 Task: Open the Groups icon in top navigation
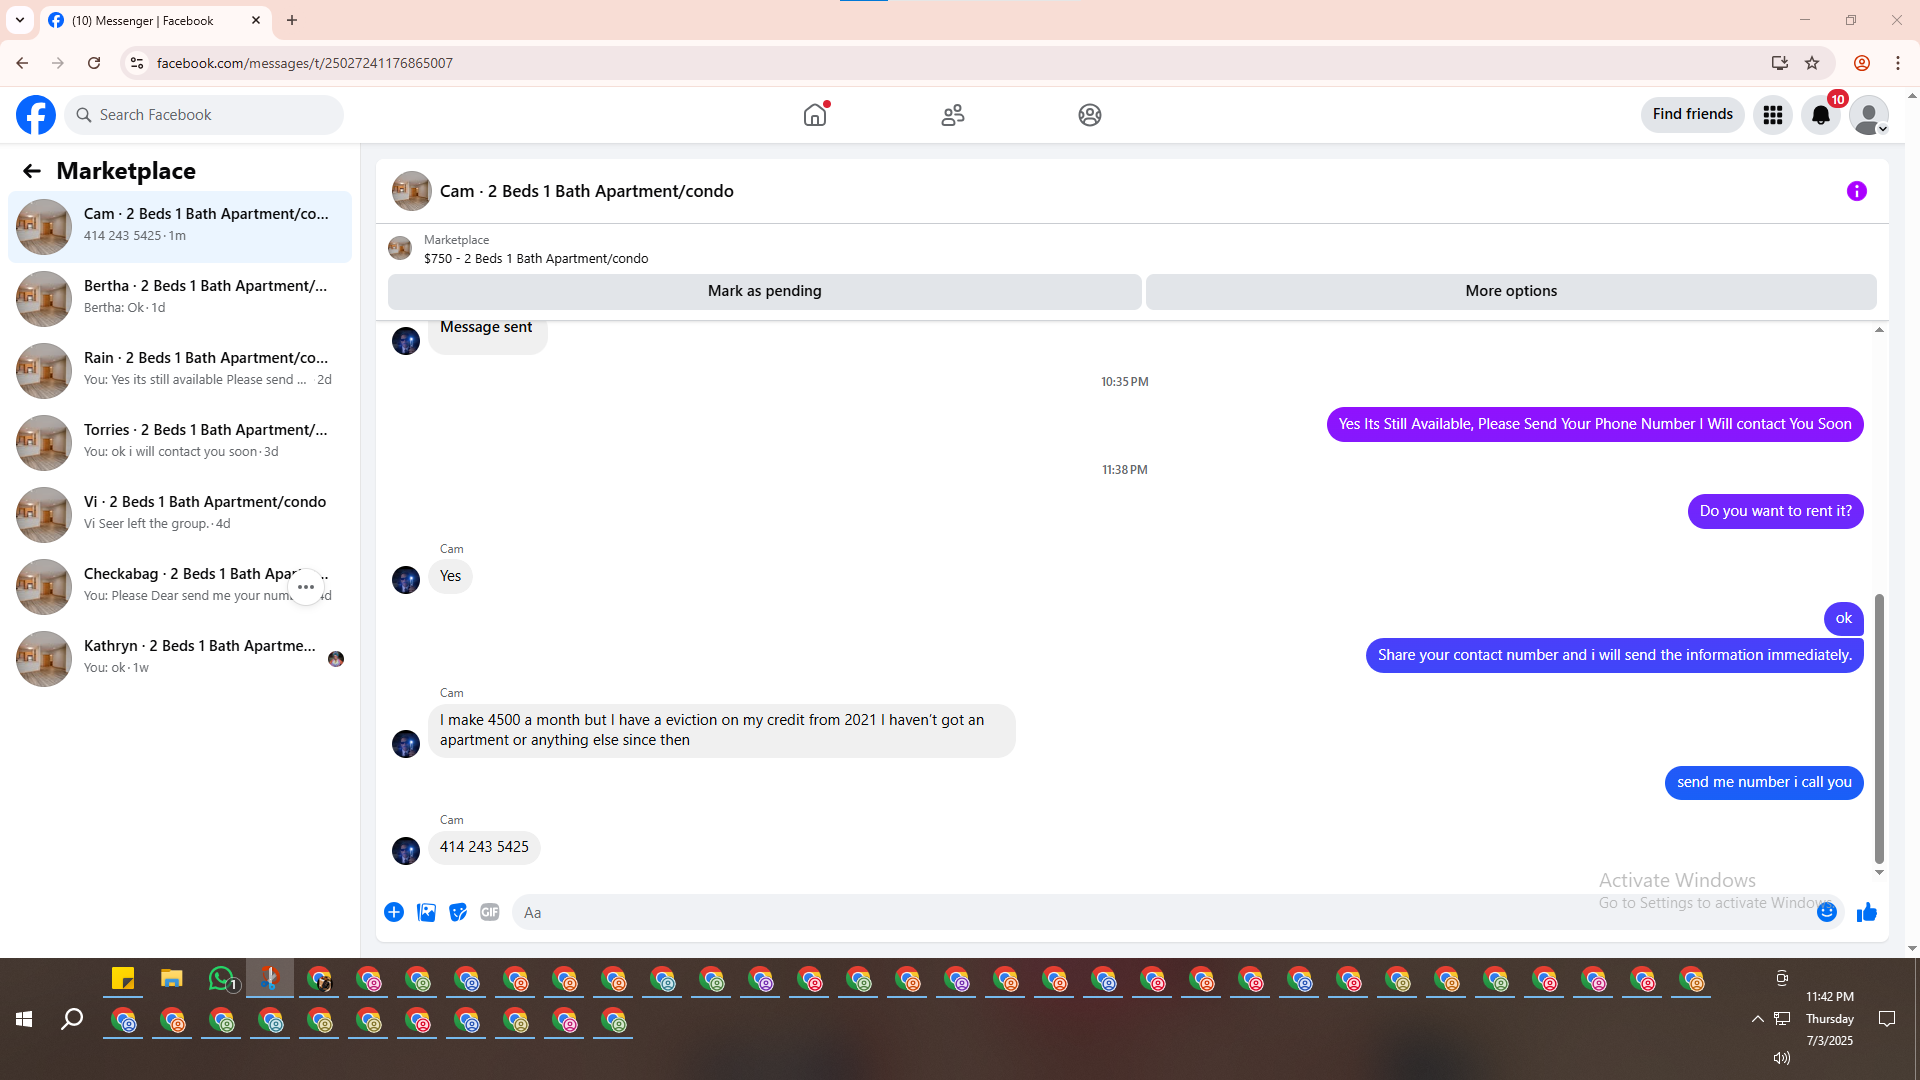click(x=1089, y=115)
